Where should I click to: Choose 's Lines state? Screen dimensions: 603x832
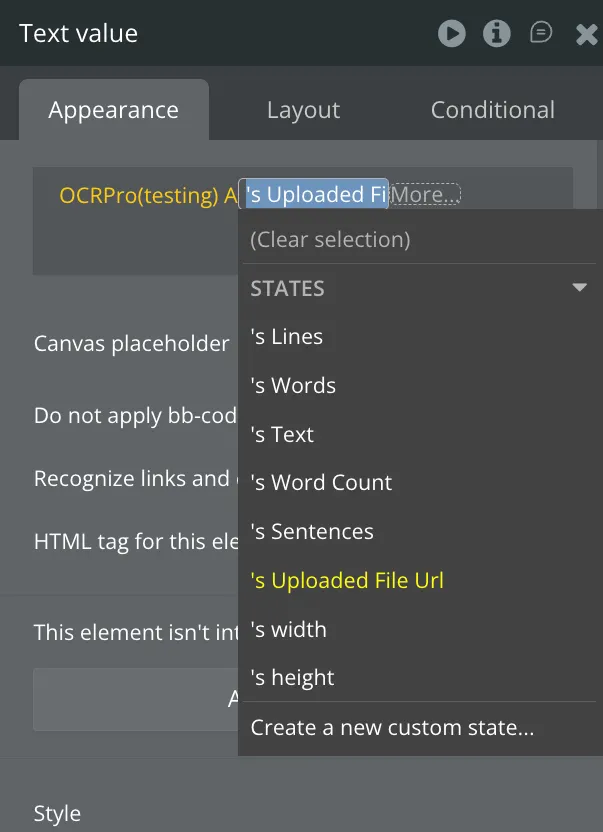(287, 337)
